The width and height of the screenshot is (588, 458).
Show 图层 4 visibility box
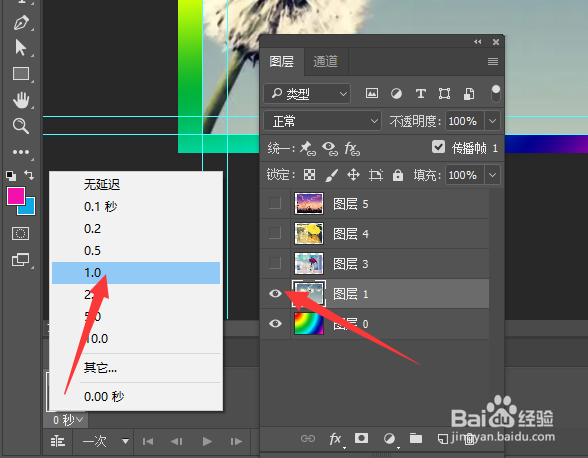click(x=275, y=233)
